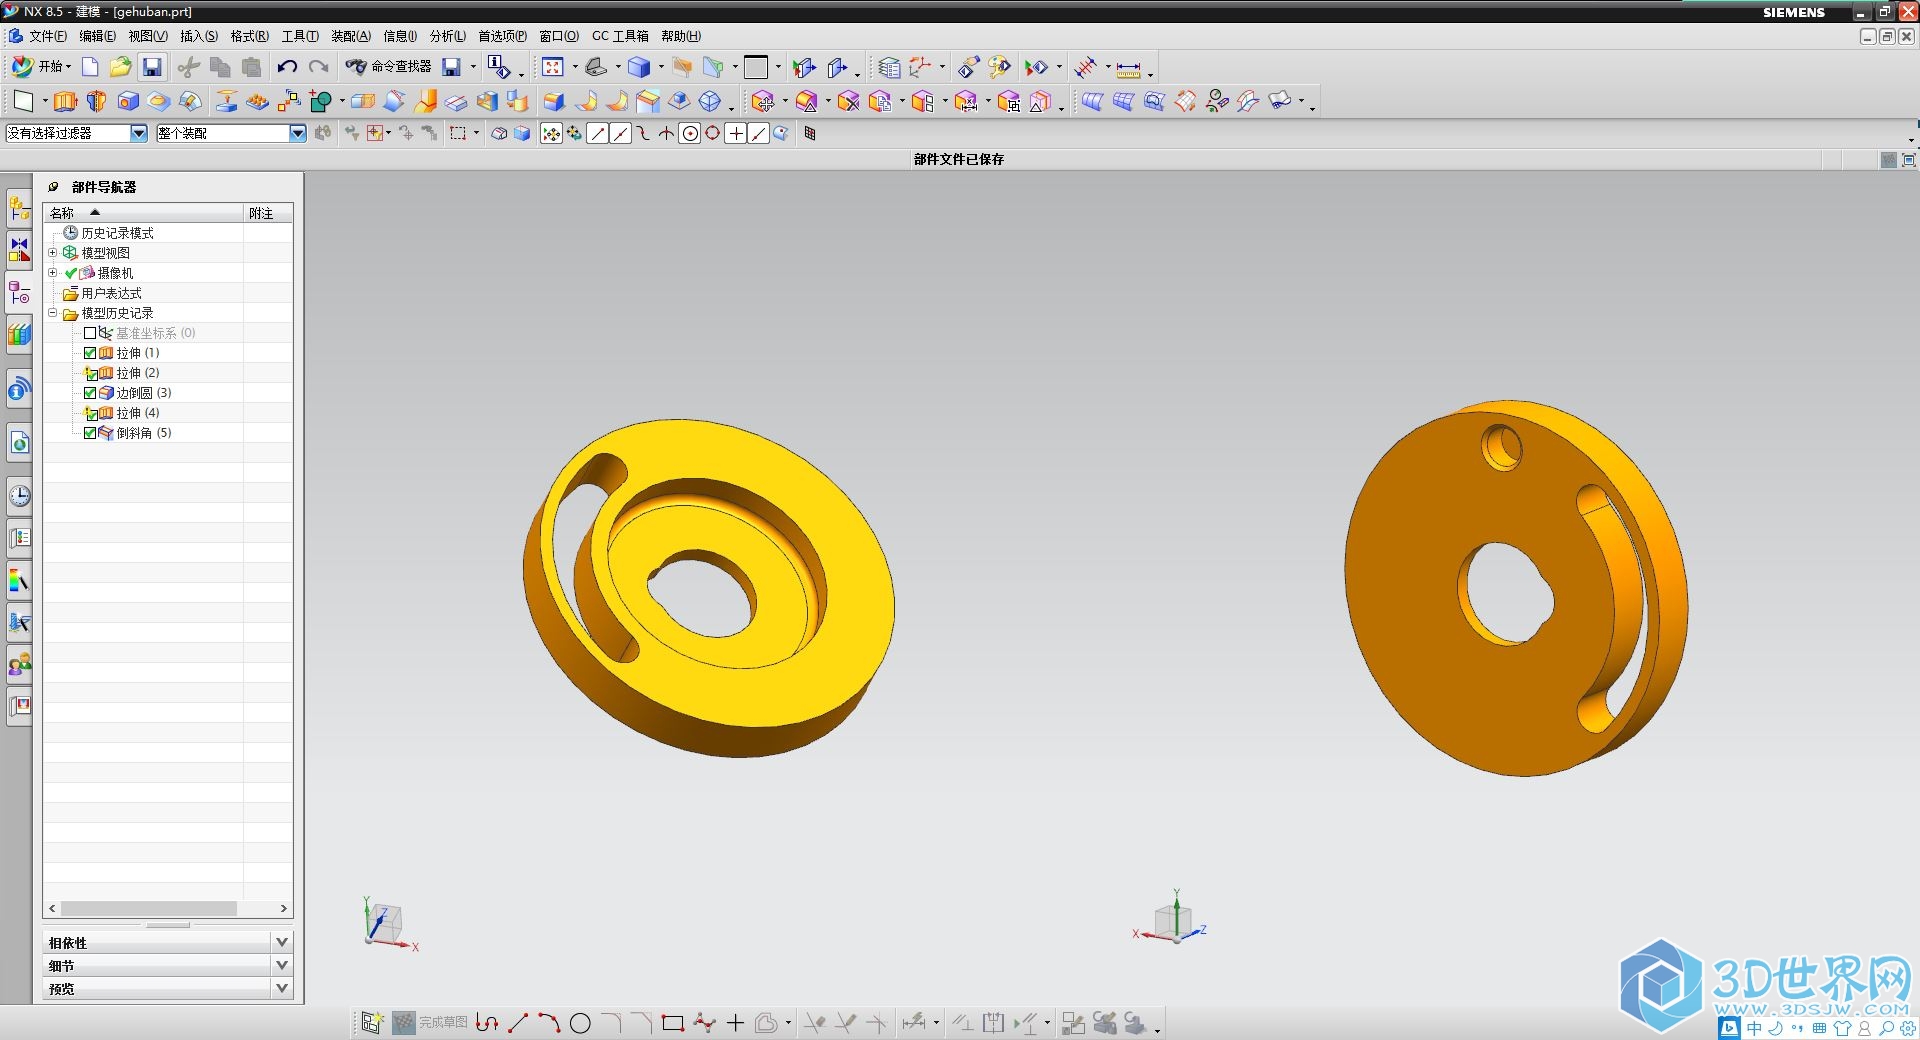The width and height of the screenshot is (1920, 1040).
Task: Click the Save file icon
Action: tap(152, 67)
